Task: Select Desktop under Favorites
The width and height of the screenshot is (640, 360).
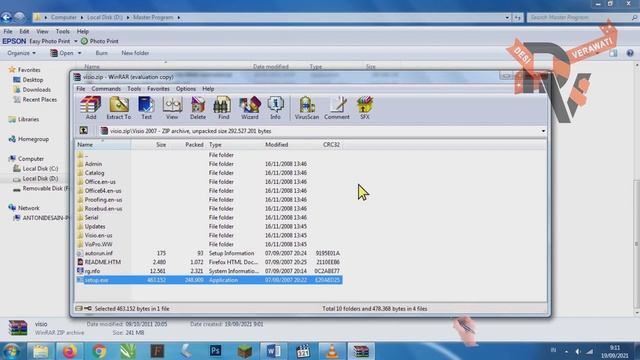Action: (28, 80)
